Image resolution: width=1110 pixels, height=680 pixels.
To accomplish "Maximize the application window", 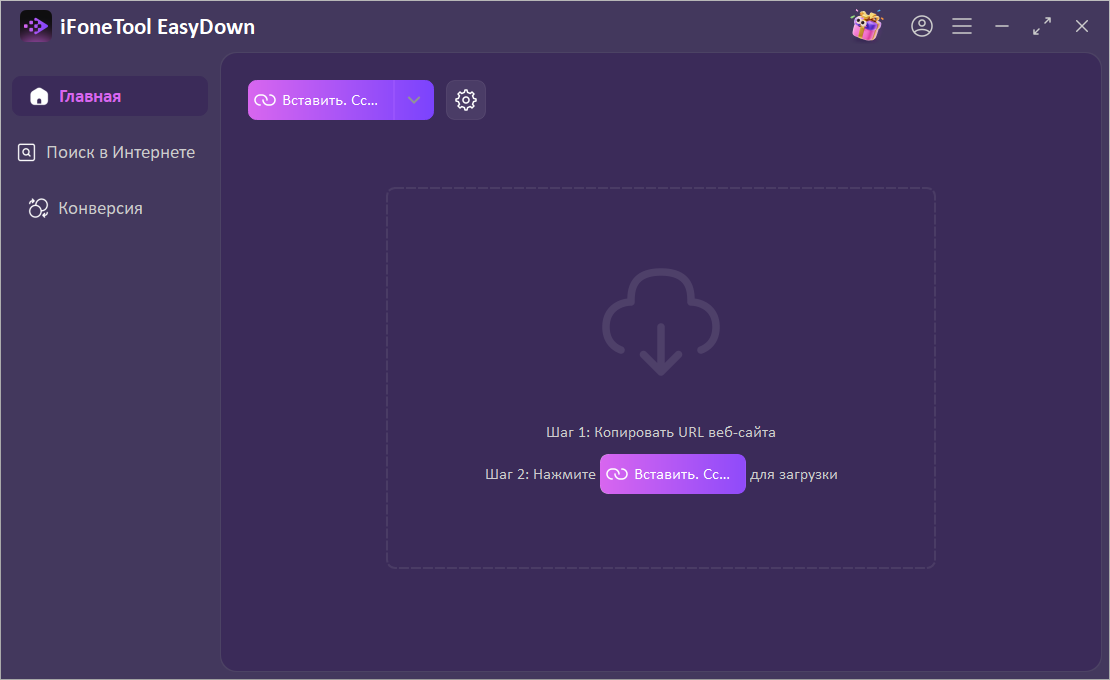I will (x=1041, y=26).
